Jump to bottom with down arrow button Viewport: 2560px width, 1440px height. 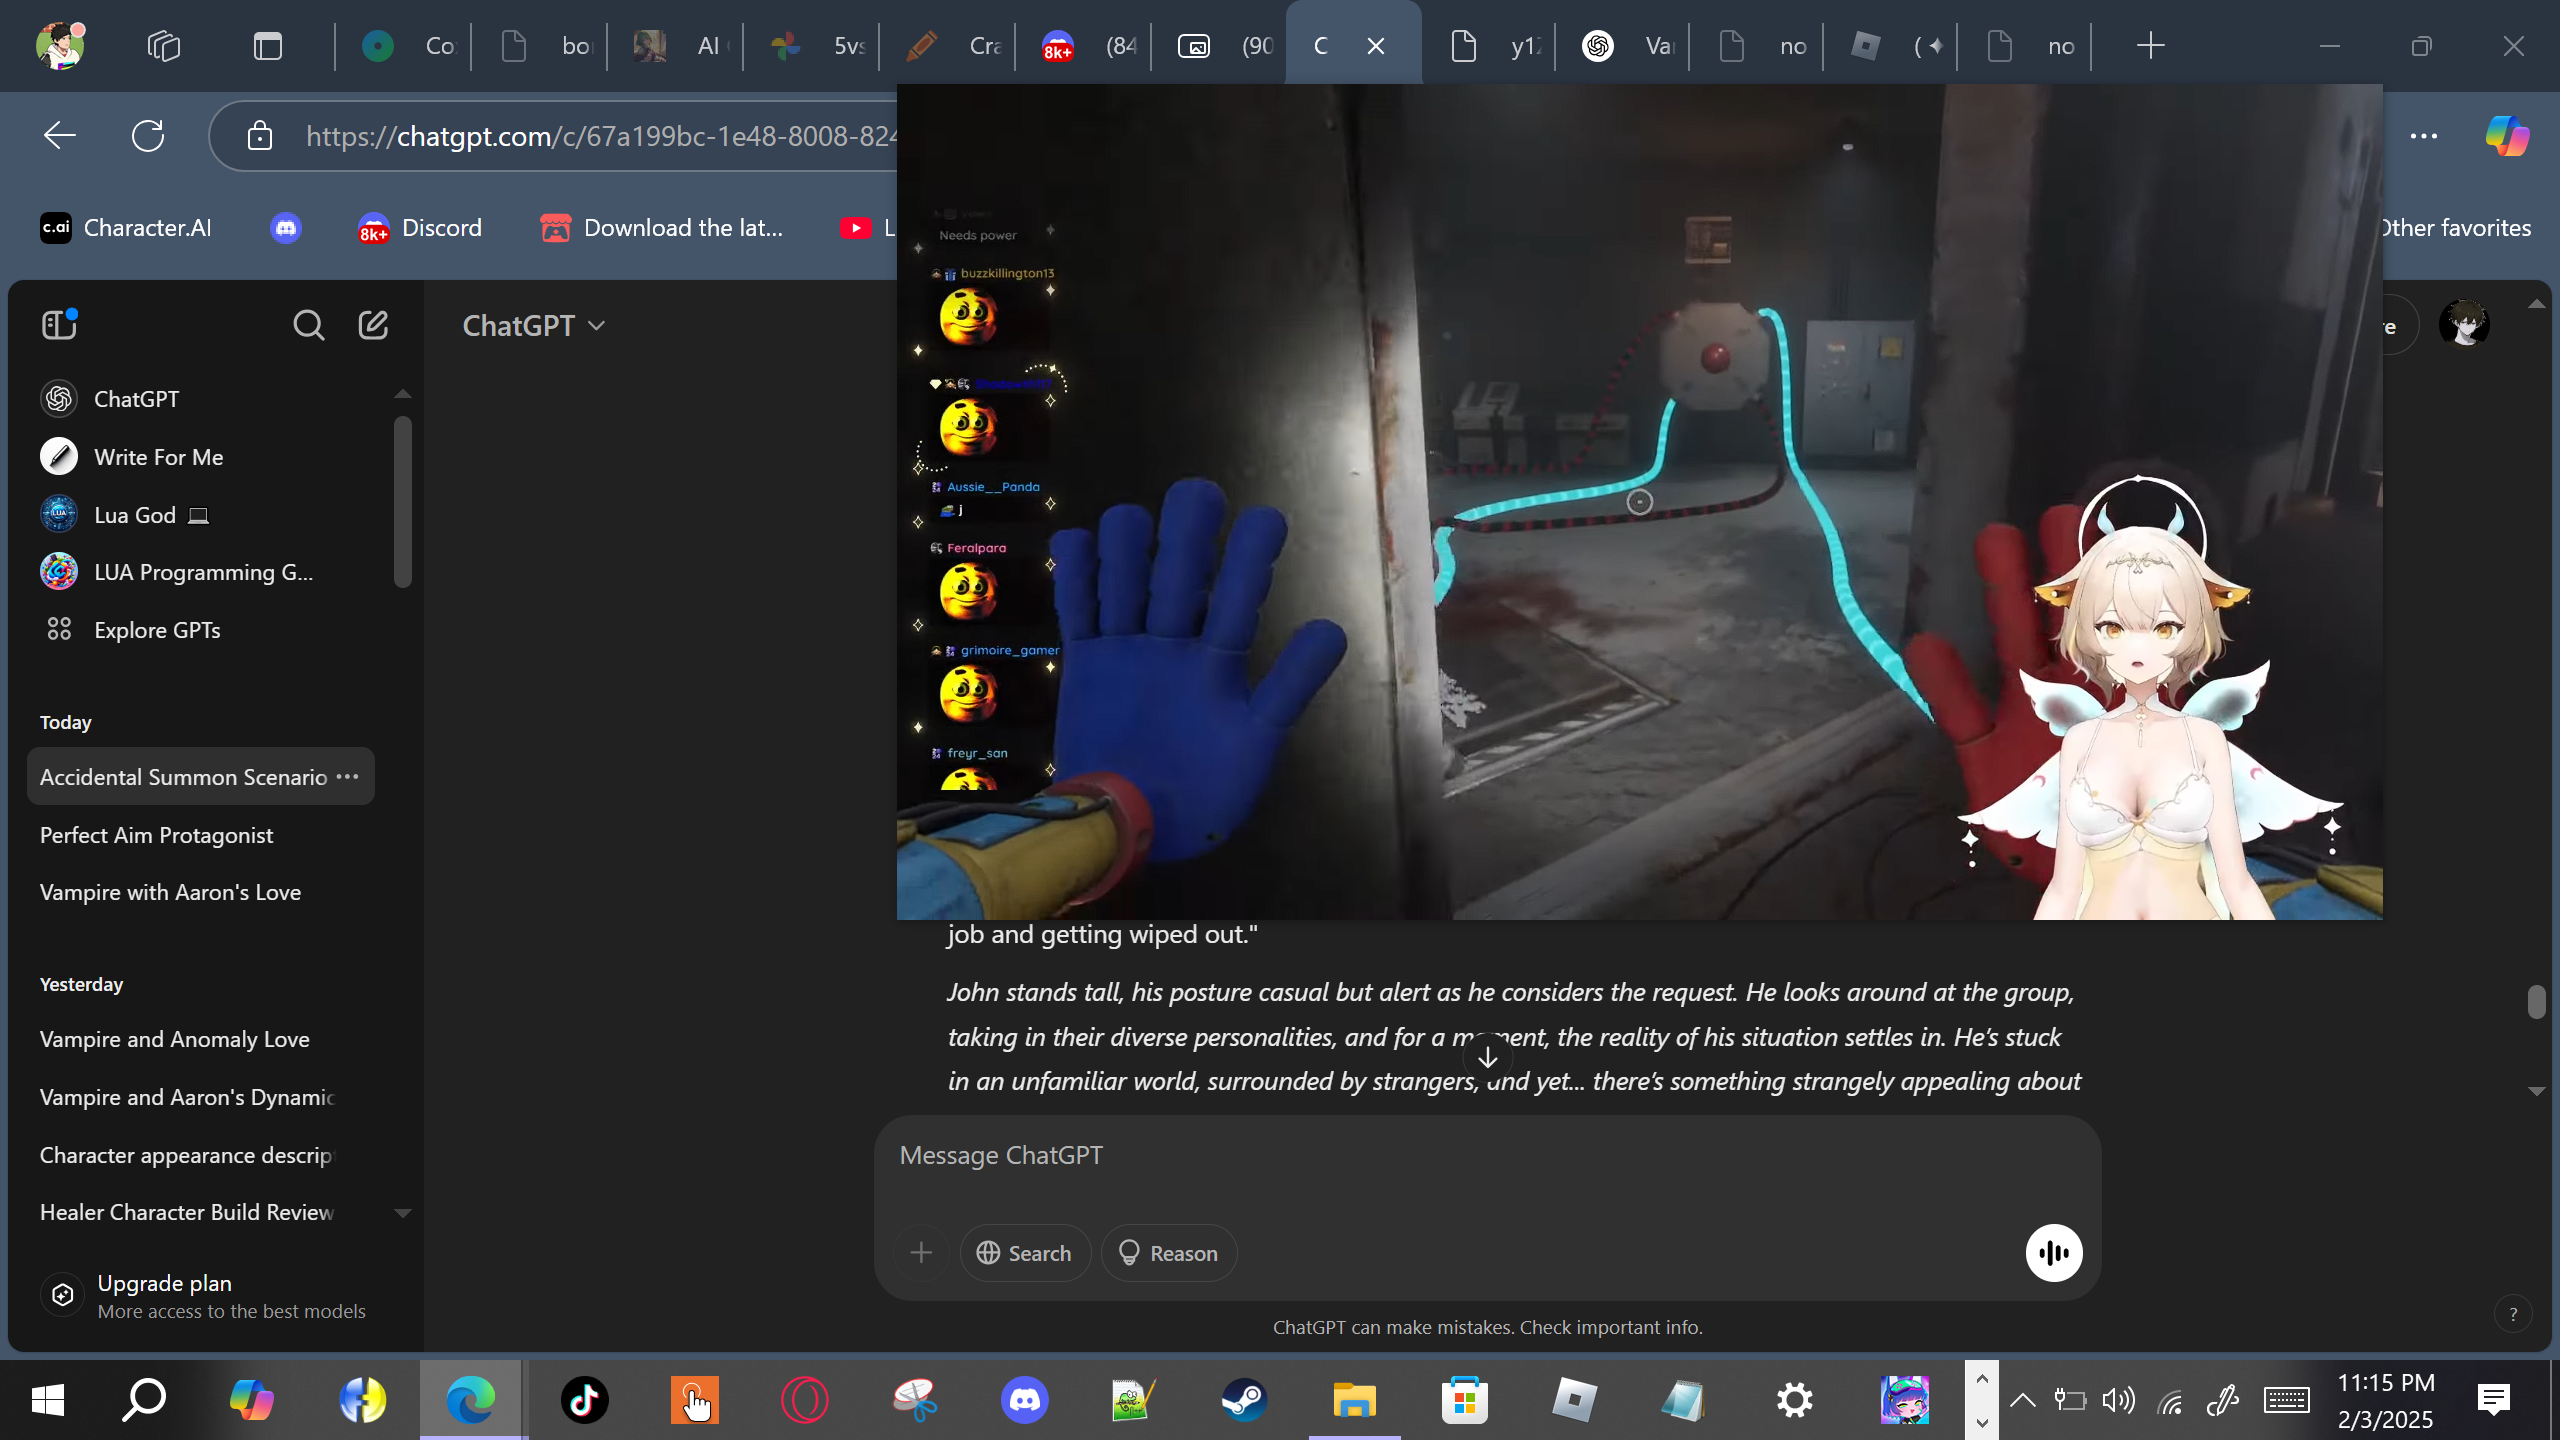point(1488,1057)
